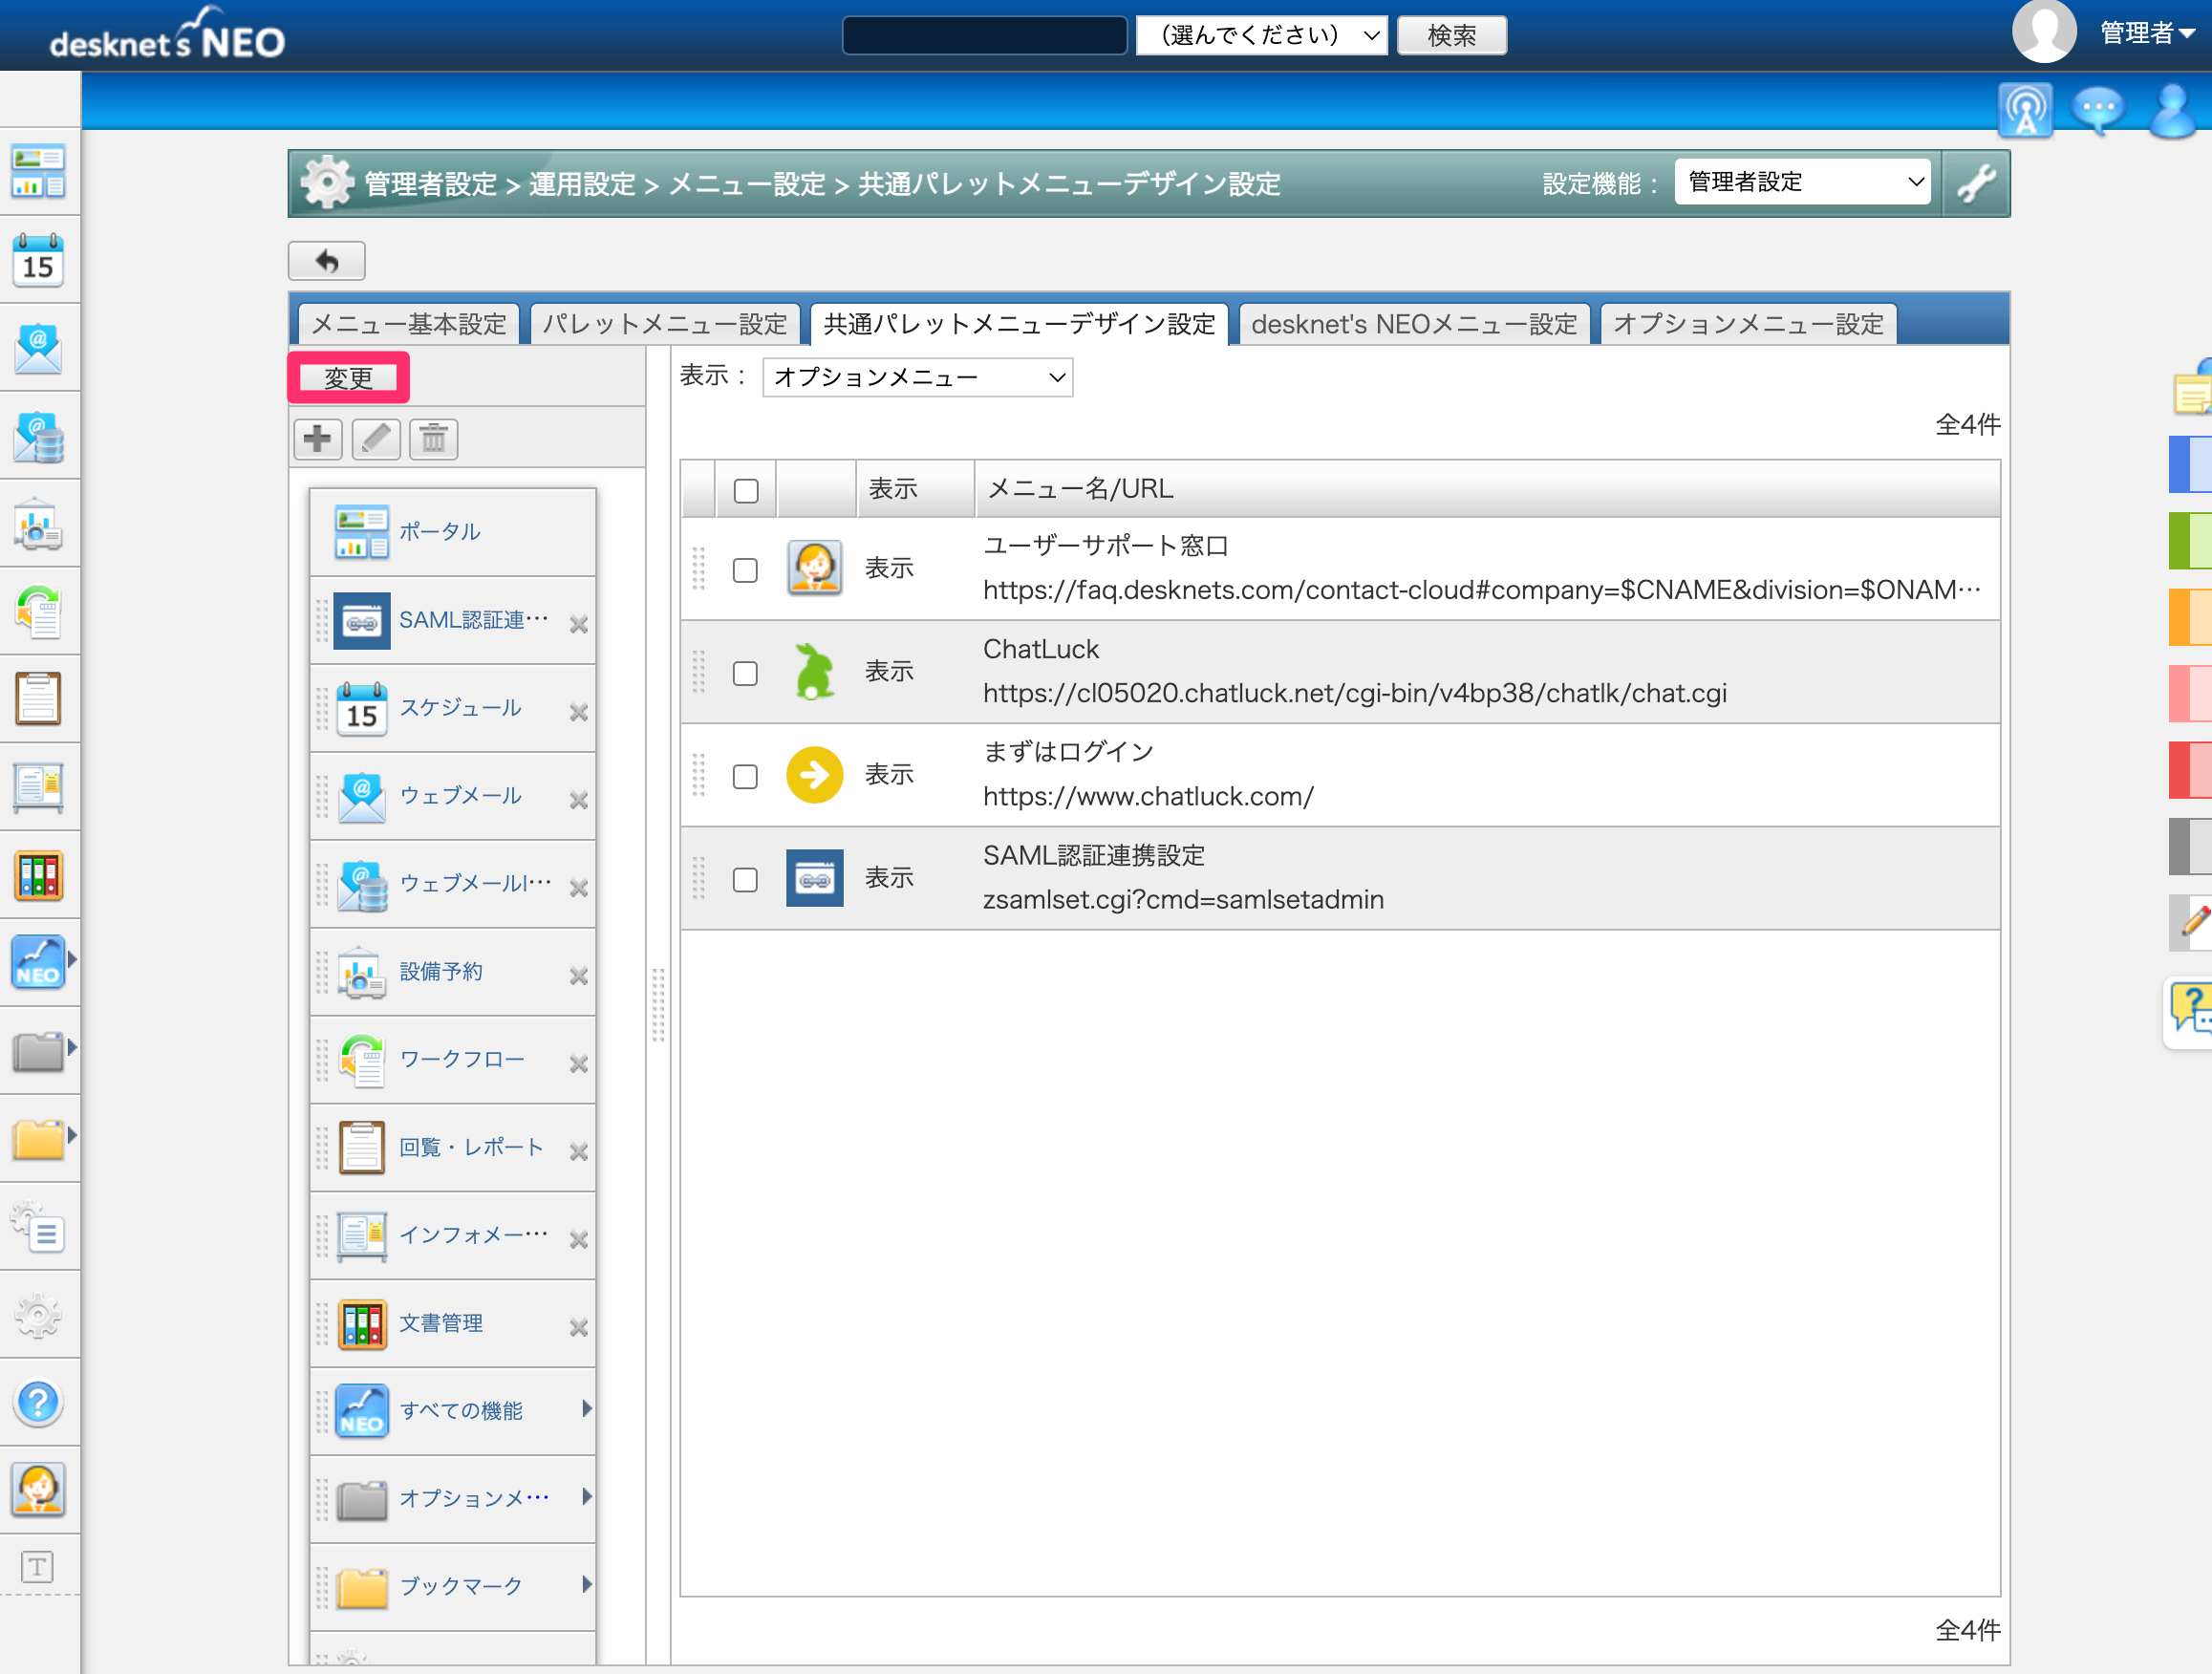This screenshot has height=1674, width=2212.
Task: Check the ChatLuck row checkbox
Action: (745, 673)
